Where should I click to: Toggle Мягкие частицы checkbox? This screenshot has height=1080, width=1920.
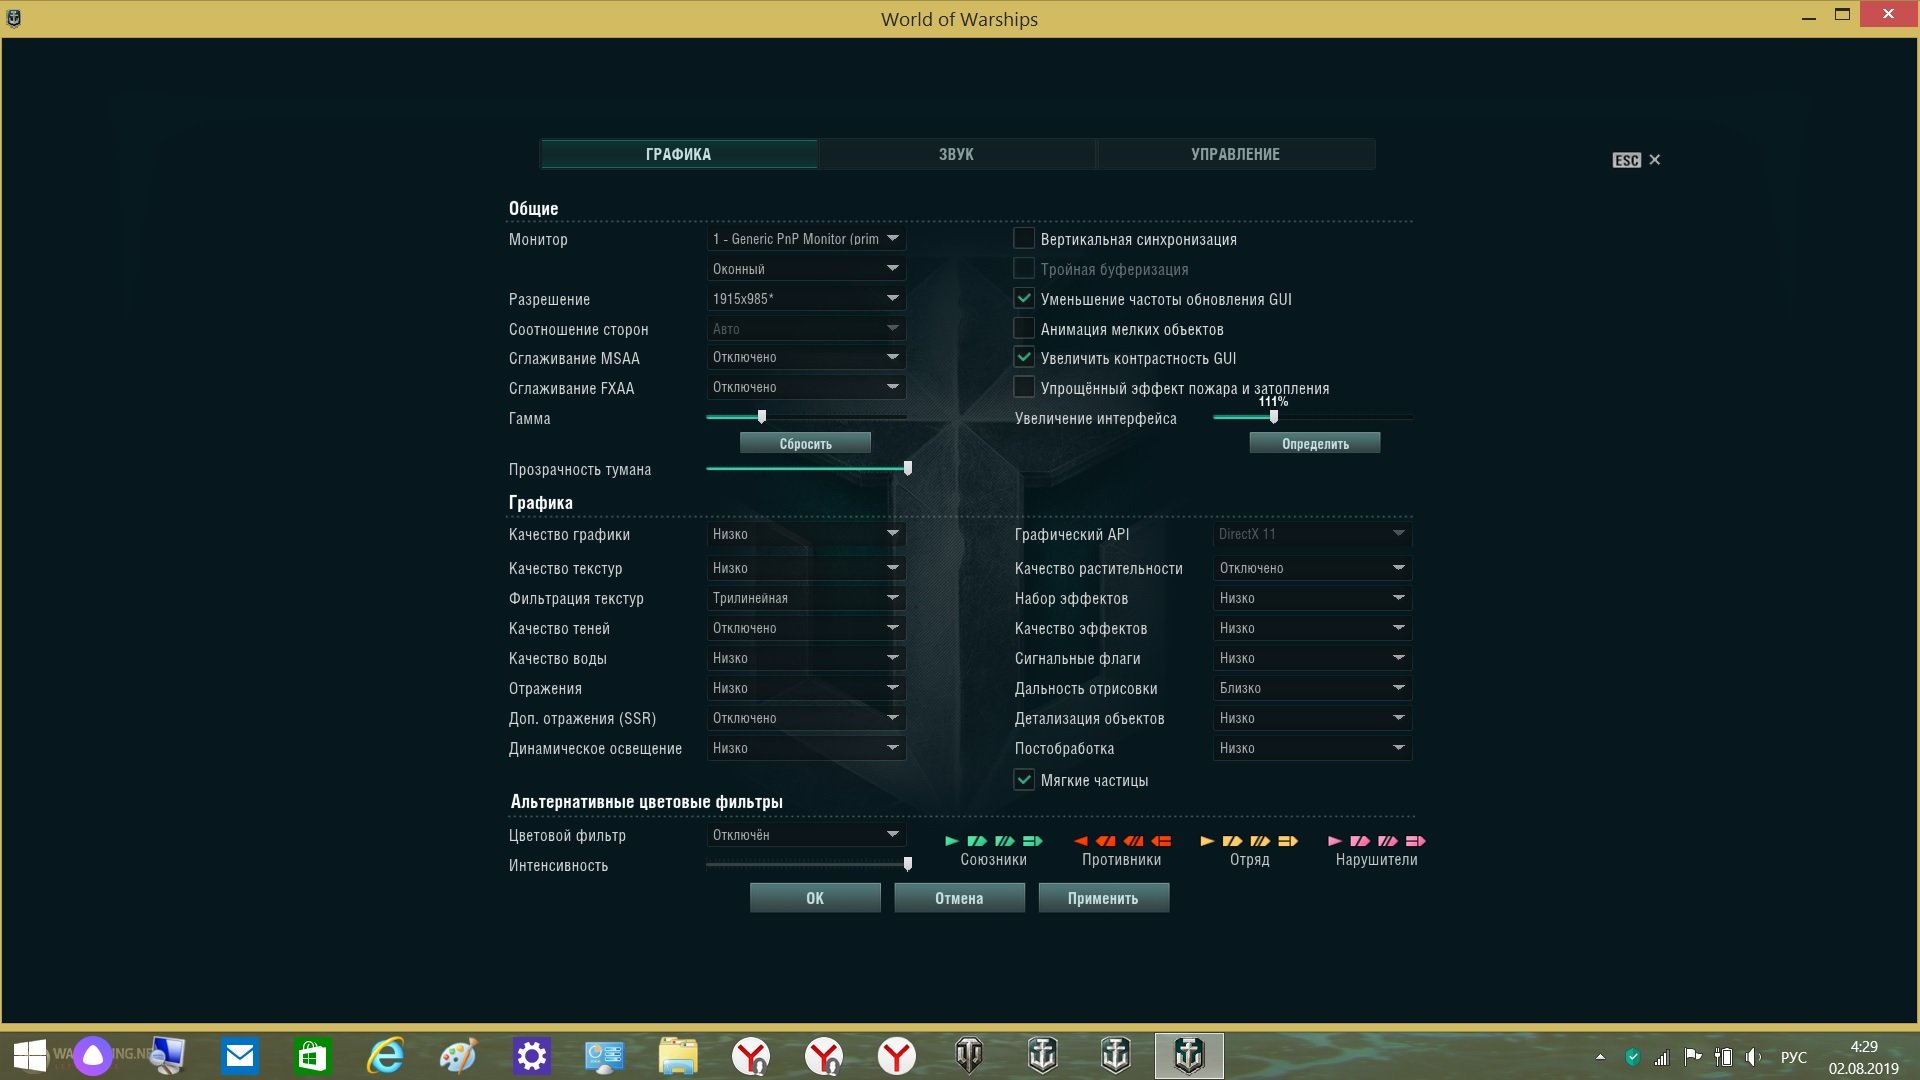coord(1024,780)
